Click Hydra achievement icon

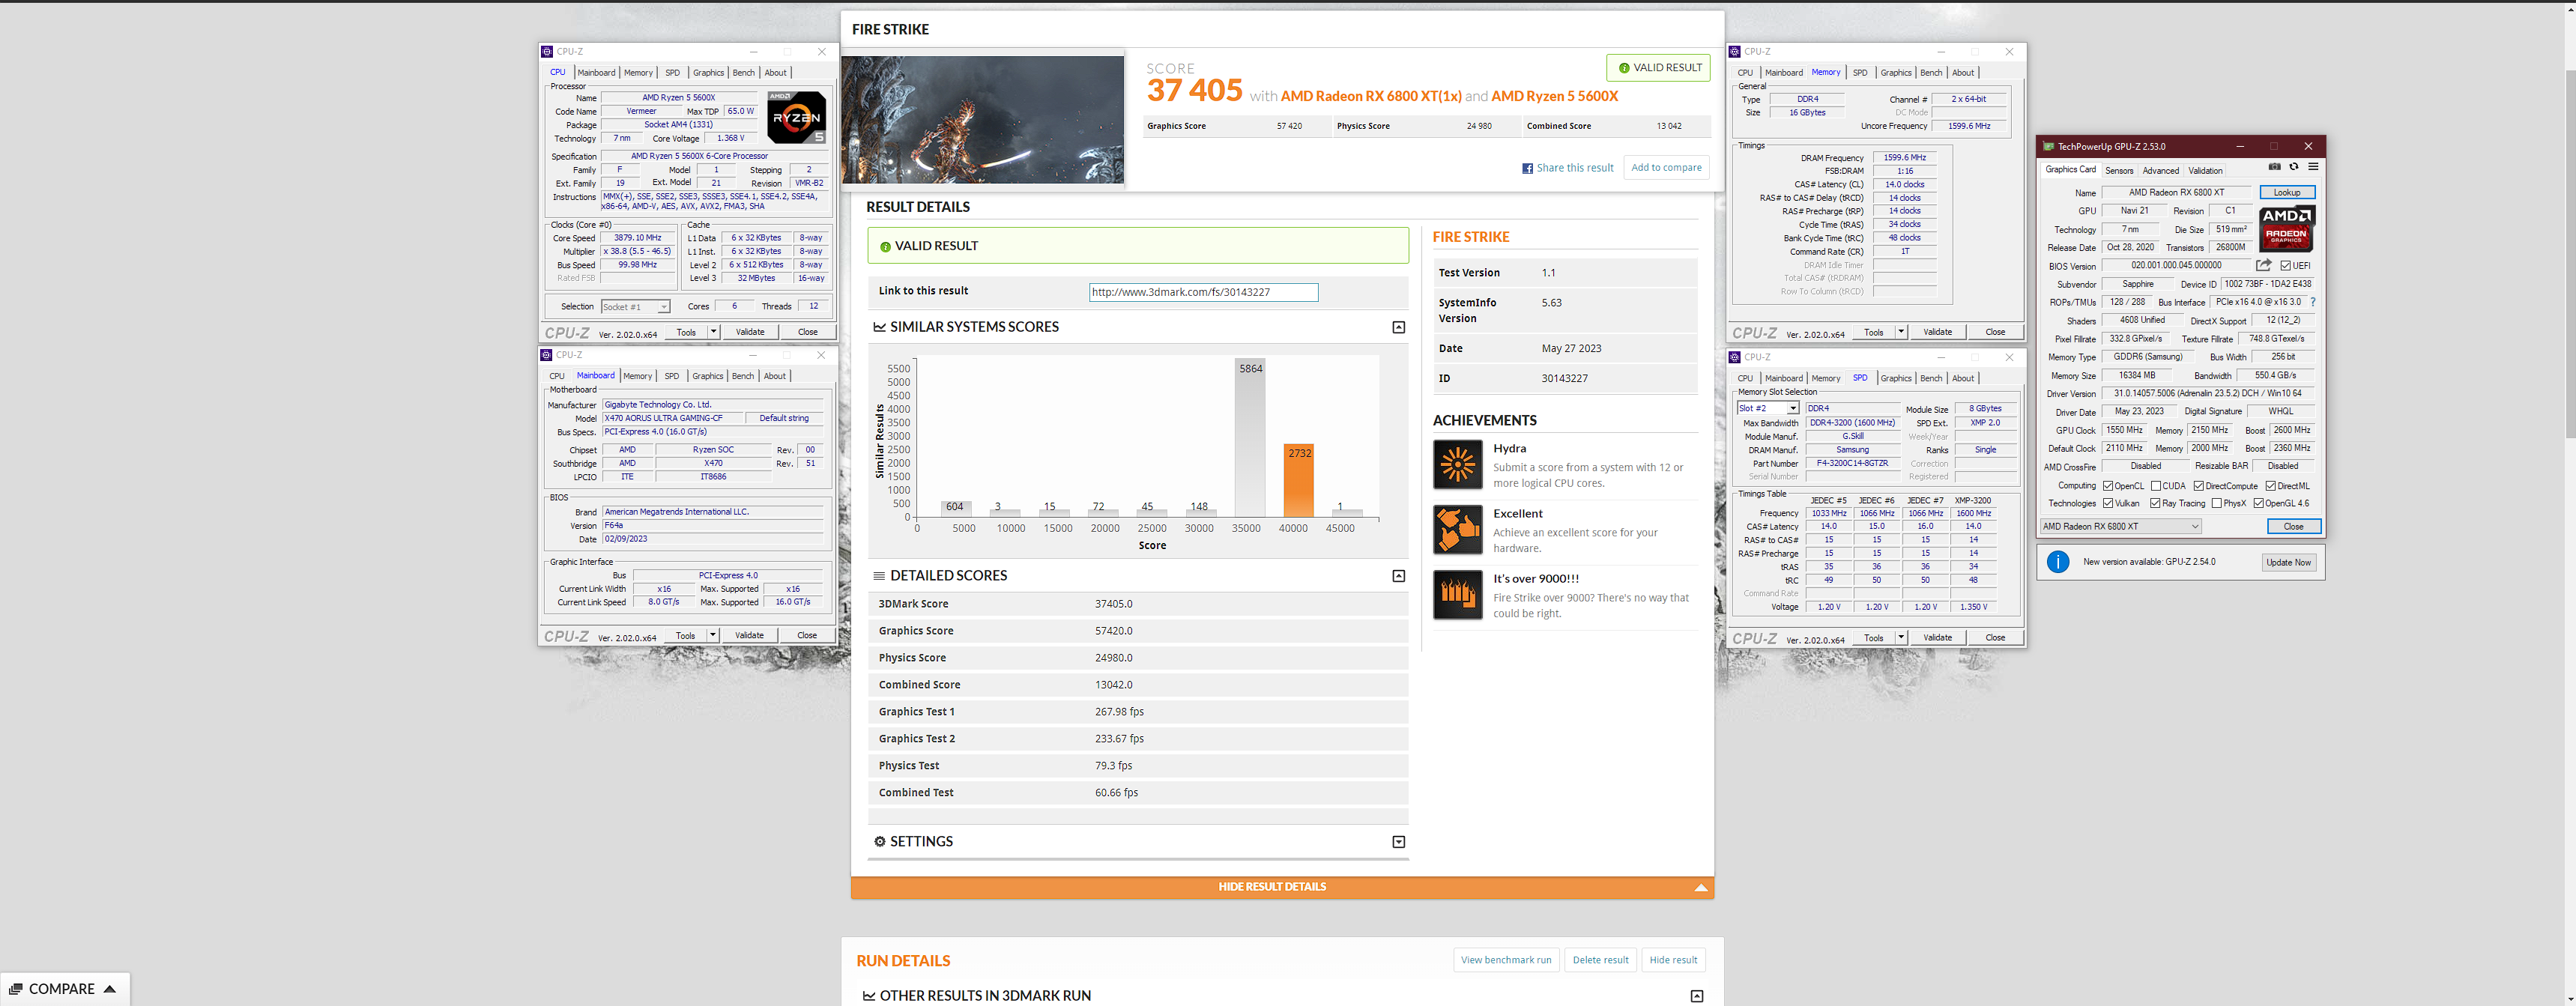[1457, 465]
